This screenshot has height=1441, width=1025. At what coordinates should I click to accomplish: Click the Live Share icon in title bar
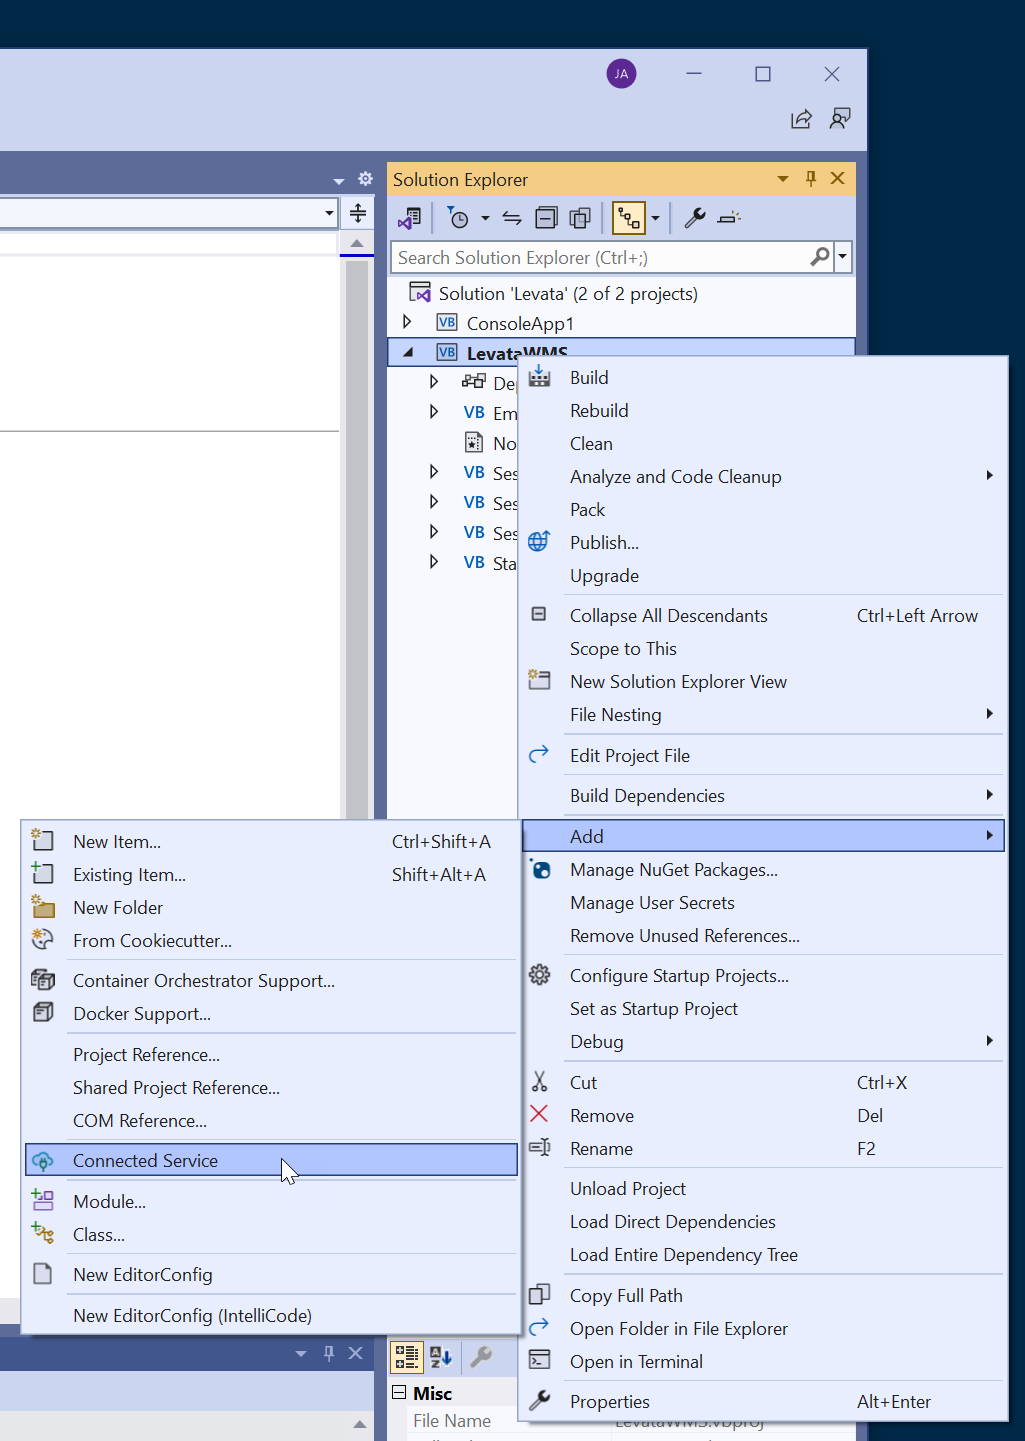pyautogui.click(x=801, y=119)
